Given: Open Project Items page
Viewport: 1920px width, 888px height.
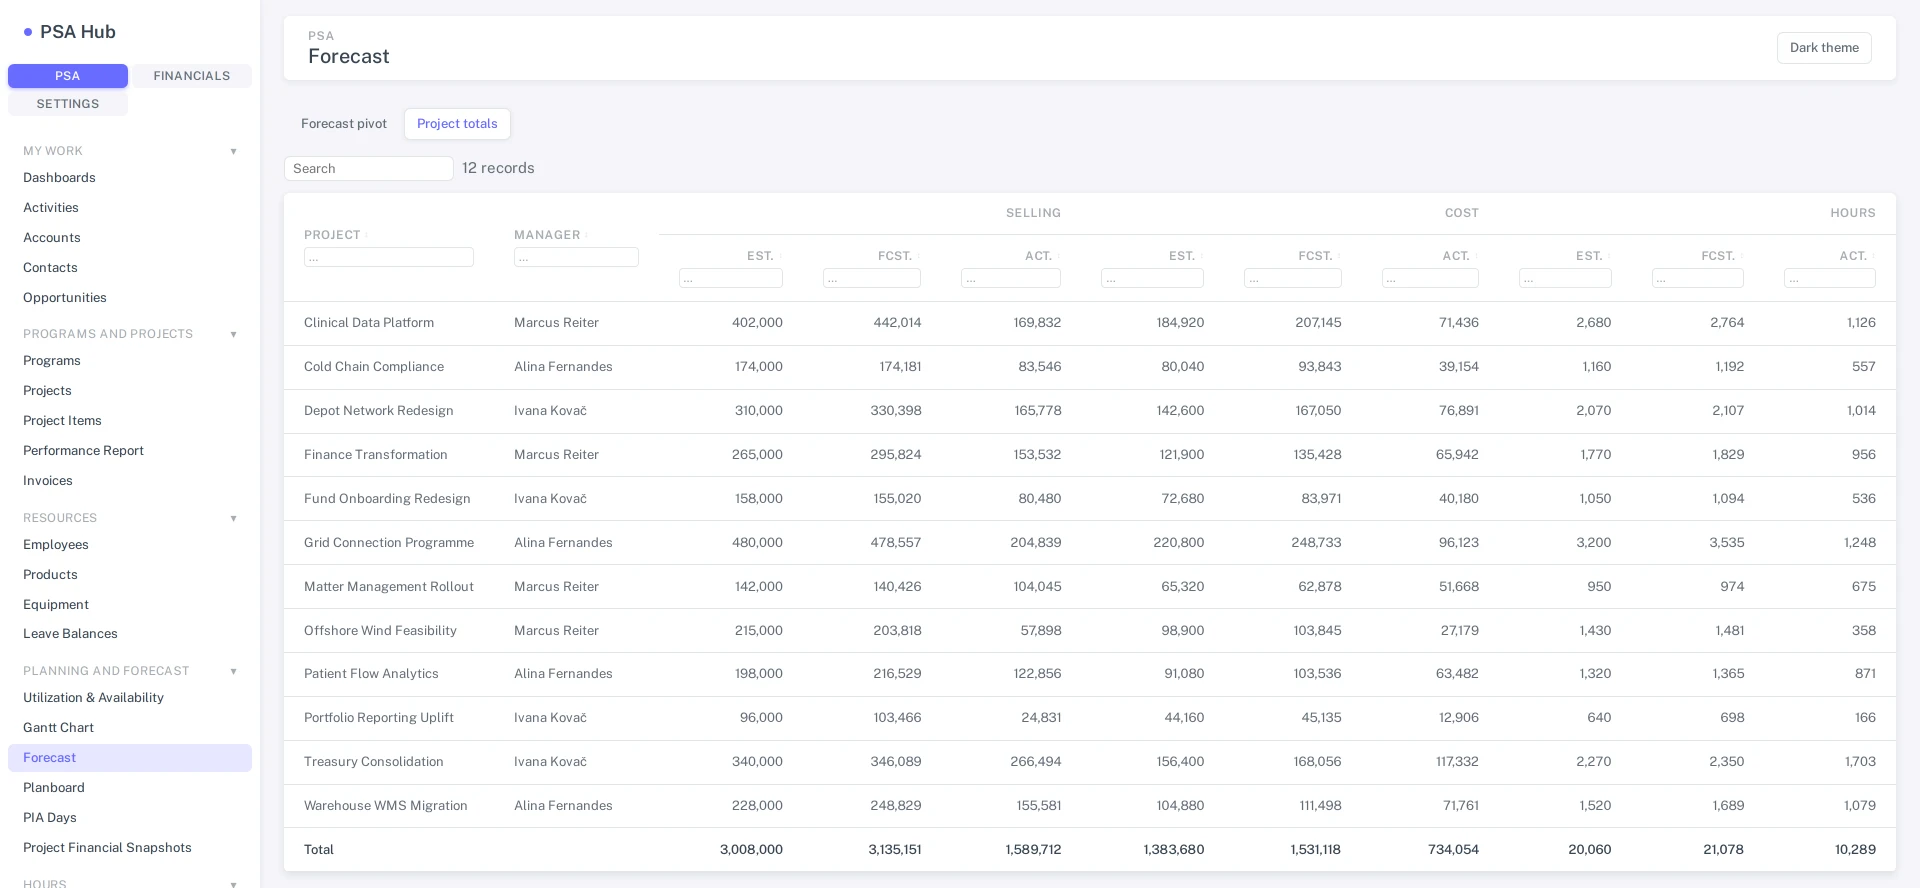Looking at the screenshot, I should click(x=130, y=421).
